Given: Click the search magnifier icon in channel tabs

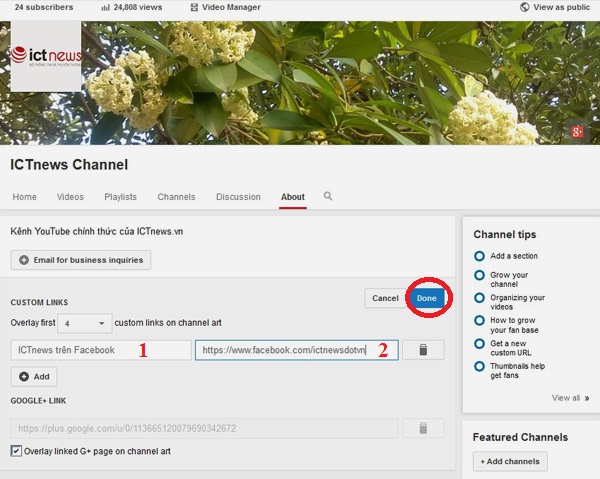Looking at the screenshot, I should 328,197.
